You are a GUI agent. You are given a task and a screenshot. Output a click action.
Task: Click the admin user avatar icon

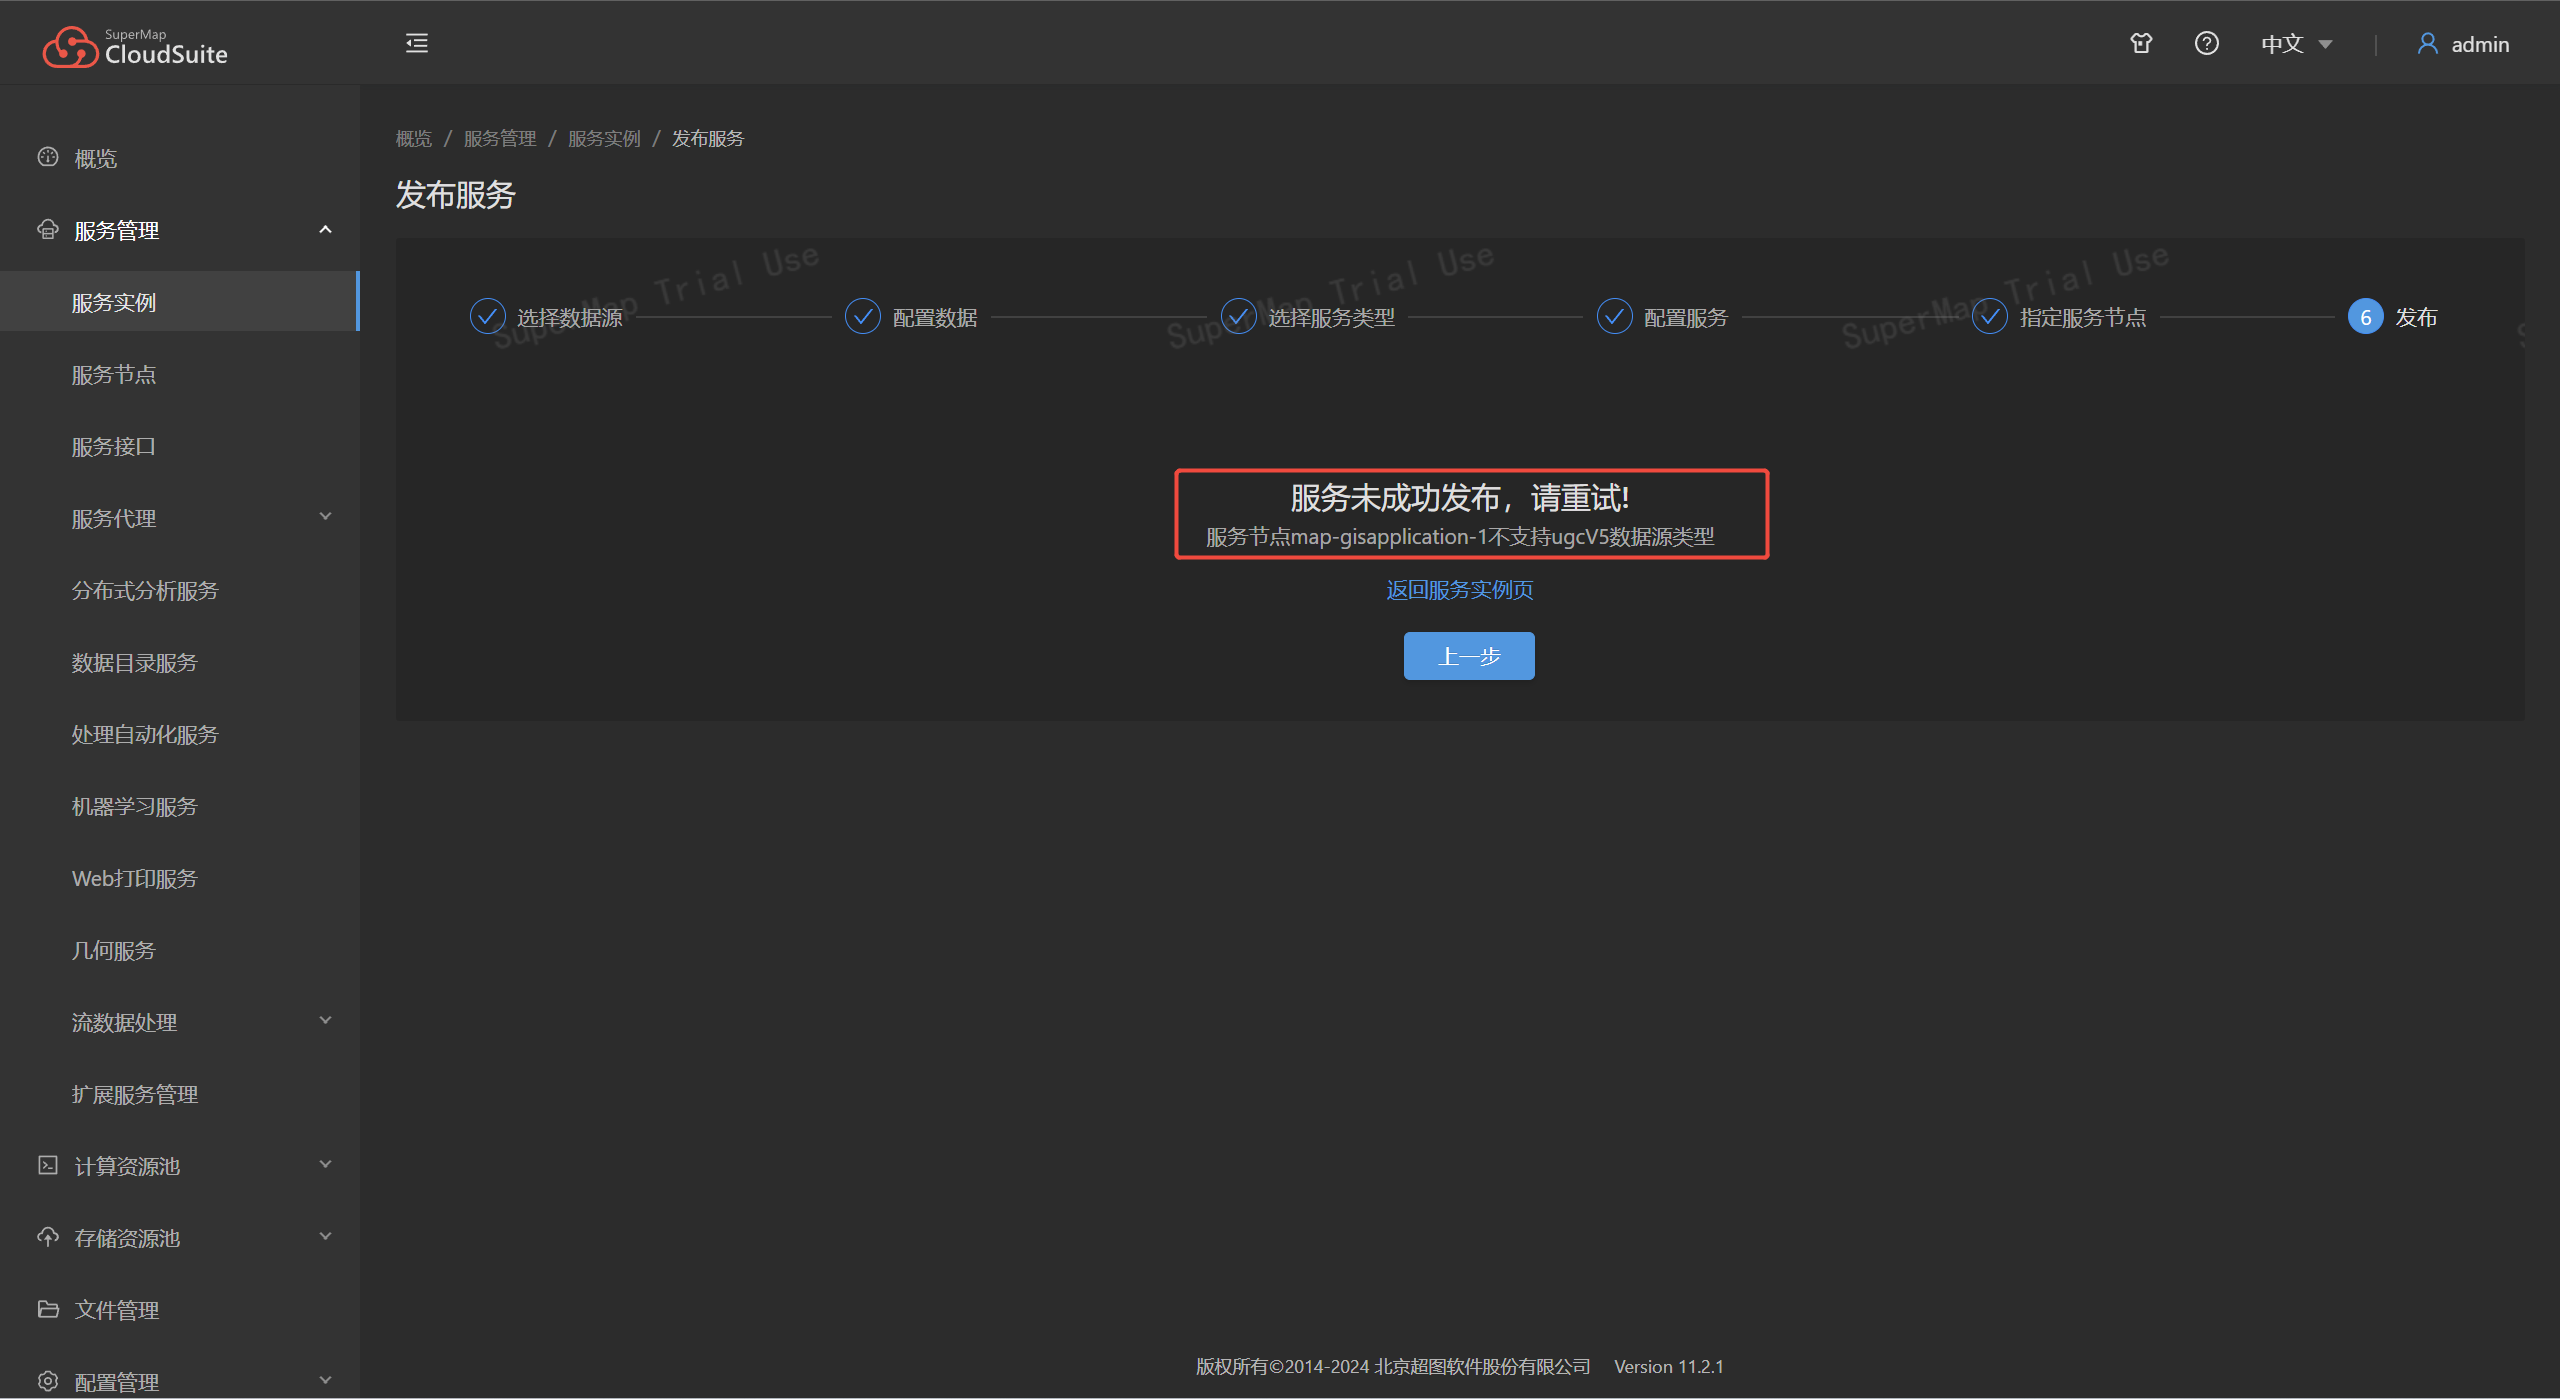[2427, 43]
